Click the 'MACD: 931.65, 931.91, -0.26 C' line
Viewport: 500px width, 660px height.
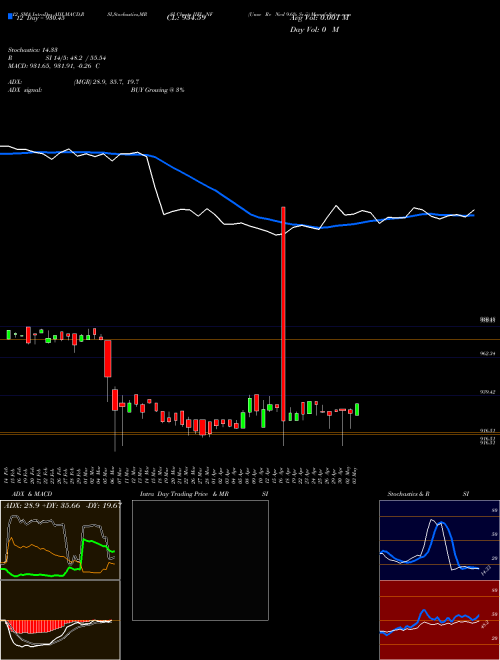point(54,66)
